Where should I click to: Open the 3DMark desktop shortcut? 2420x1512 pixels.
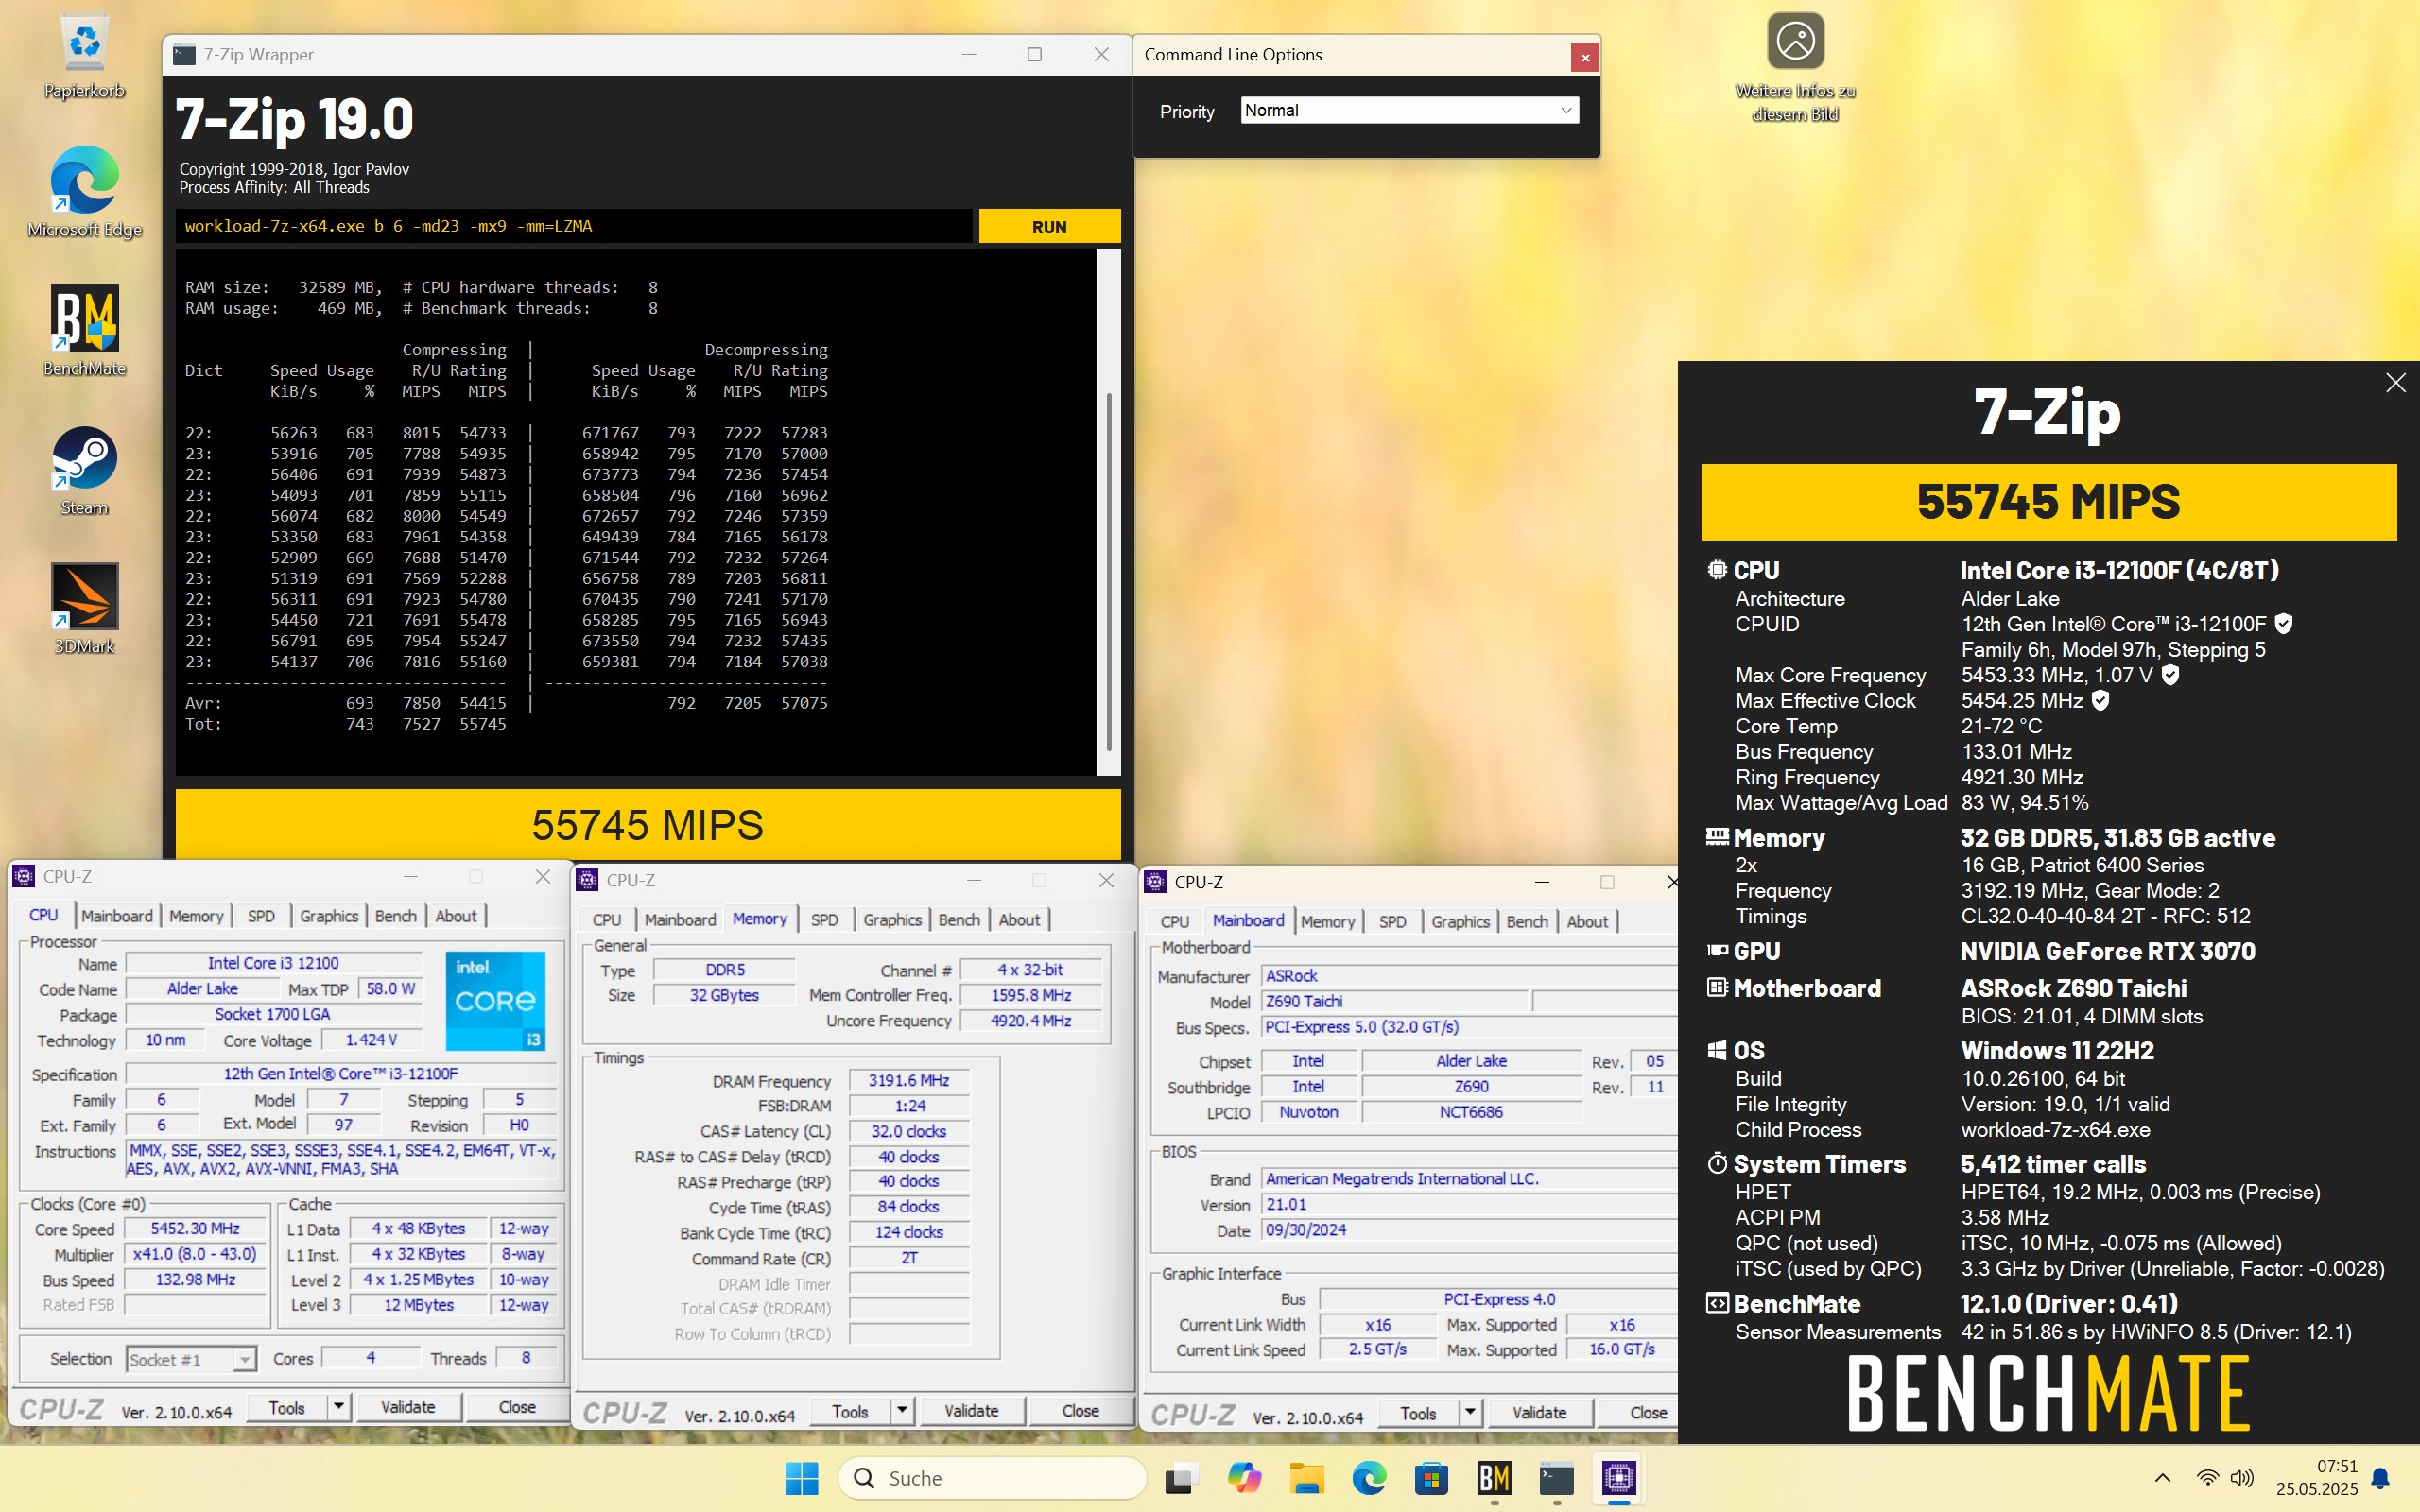(84, 609)
